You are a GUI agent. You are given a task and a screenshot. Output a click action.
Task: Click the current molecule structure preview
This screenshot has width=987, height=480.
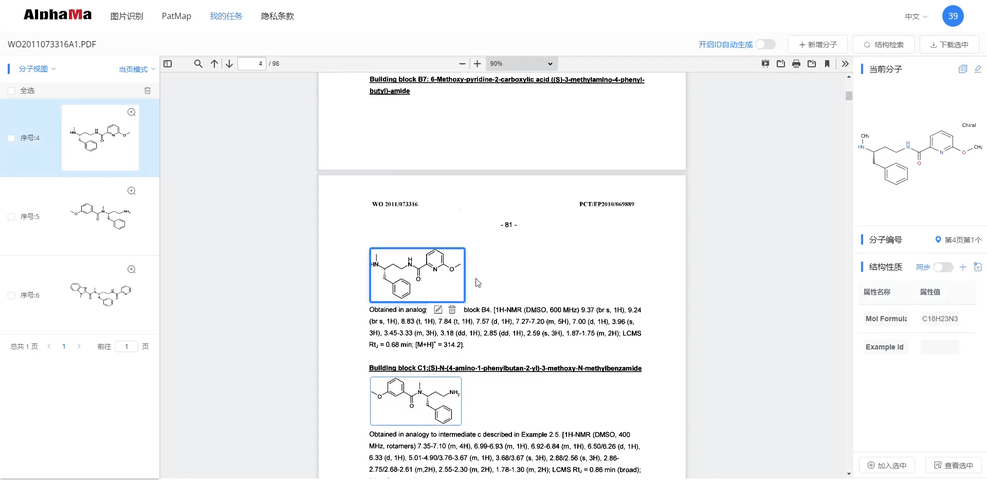click(920, 153)
